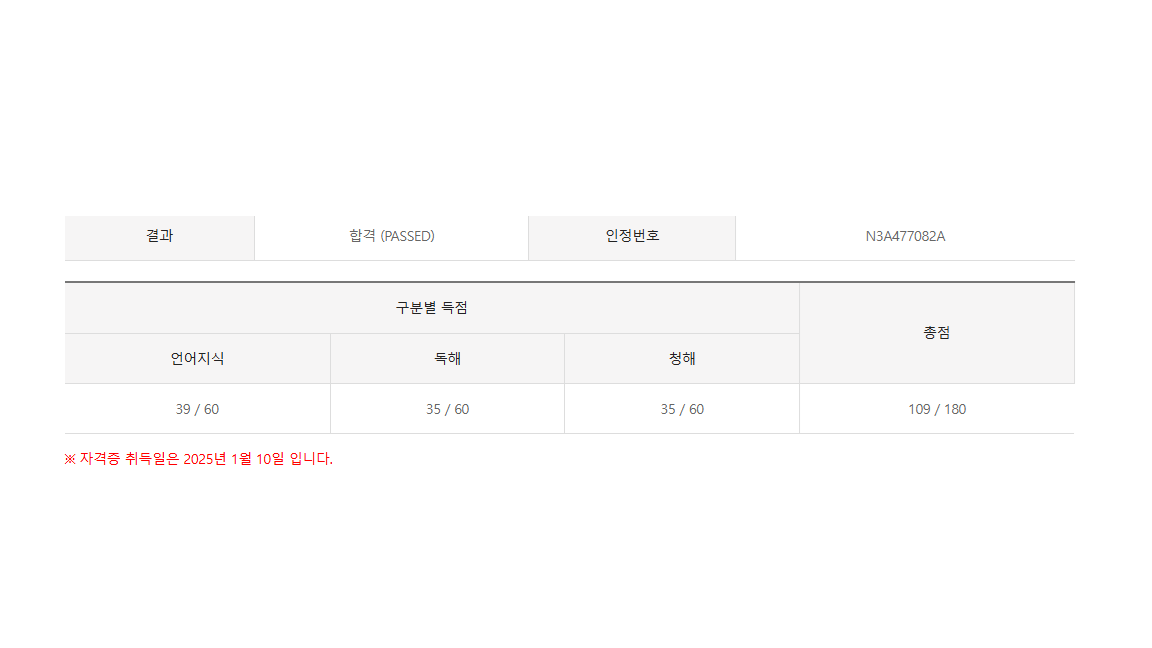The height and width of the screenshot is (648, 1152).
Task: Click the 독해 column header
Action: pos(447,359)
